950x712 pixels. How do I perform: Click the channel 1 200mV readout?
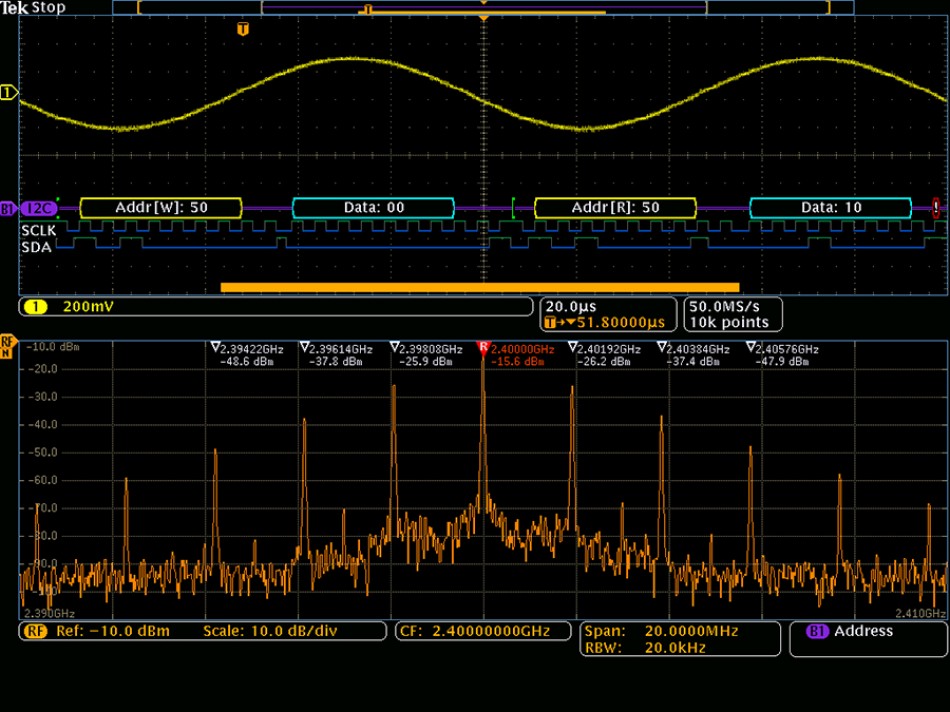tap(276, 307)
